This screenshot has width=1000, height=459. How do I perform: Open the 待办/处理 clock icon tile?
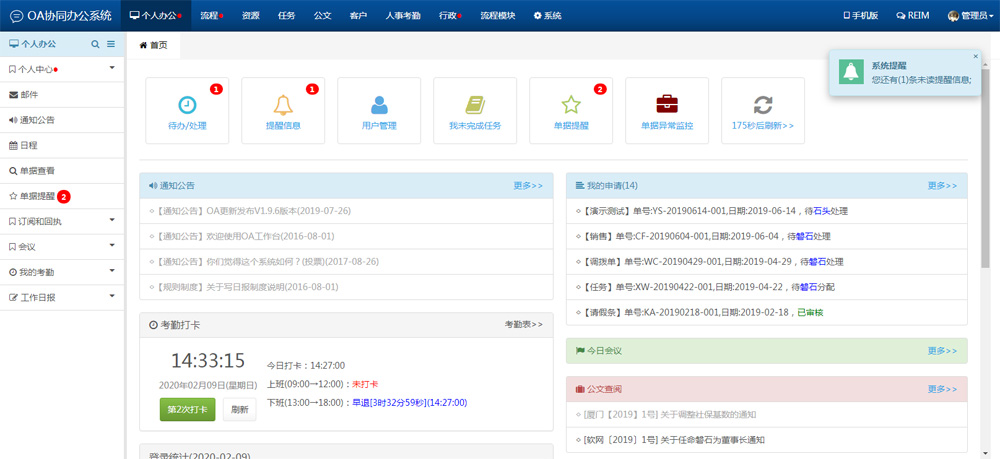(187, 110)
